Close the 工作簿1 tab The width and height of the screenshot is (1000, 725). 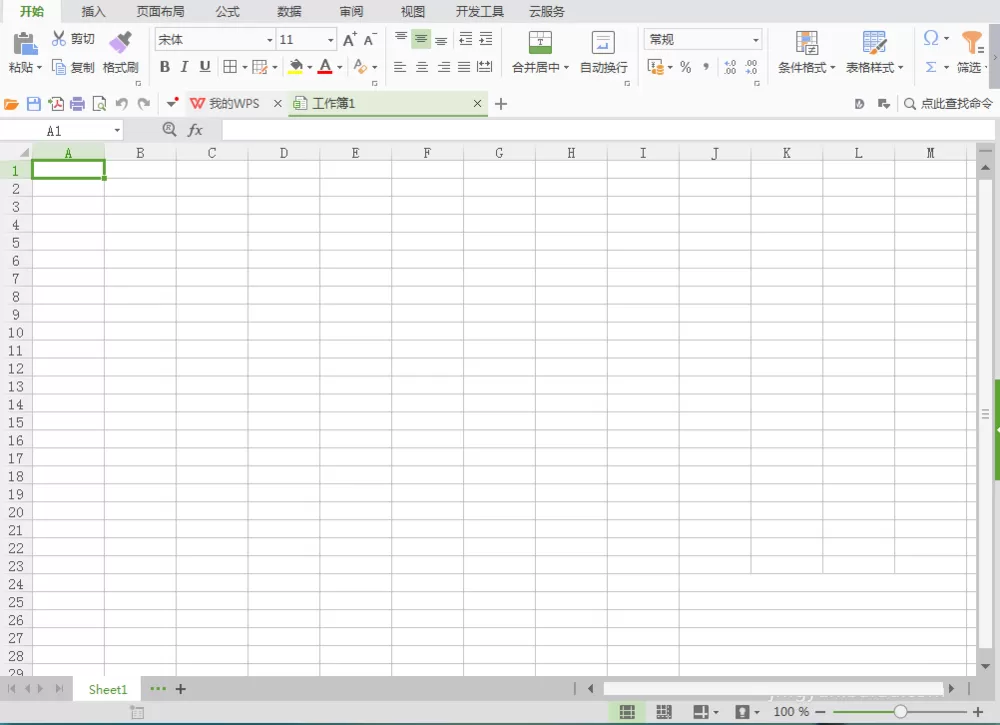coord(477,103)
